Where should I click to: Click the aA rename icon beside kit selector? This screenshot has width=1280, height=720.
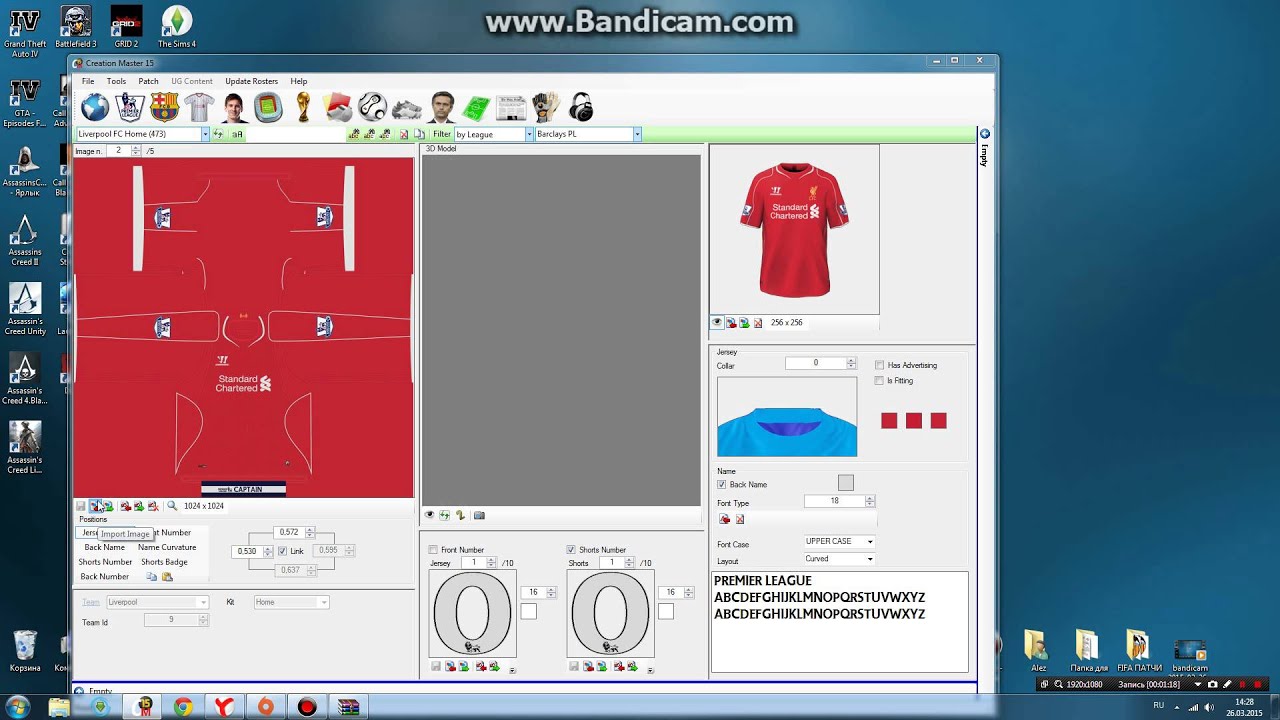[x=238, y=134]
